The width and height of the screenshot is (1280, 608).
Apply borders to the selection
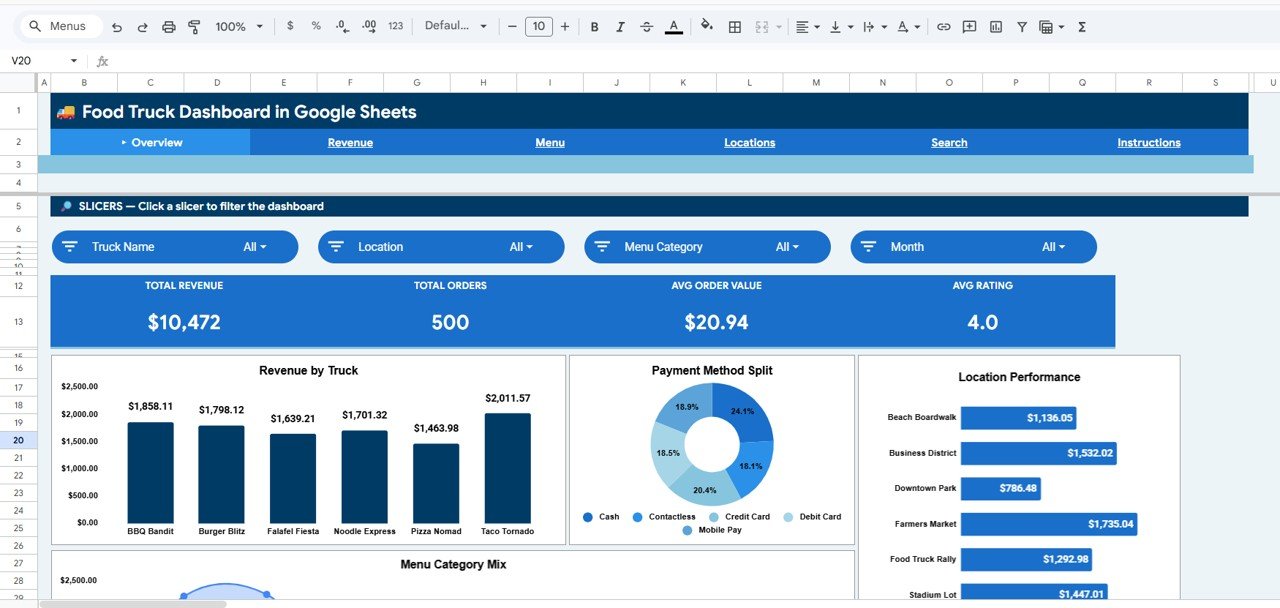(x=734, y=26)
